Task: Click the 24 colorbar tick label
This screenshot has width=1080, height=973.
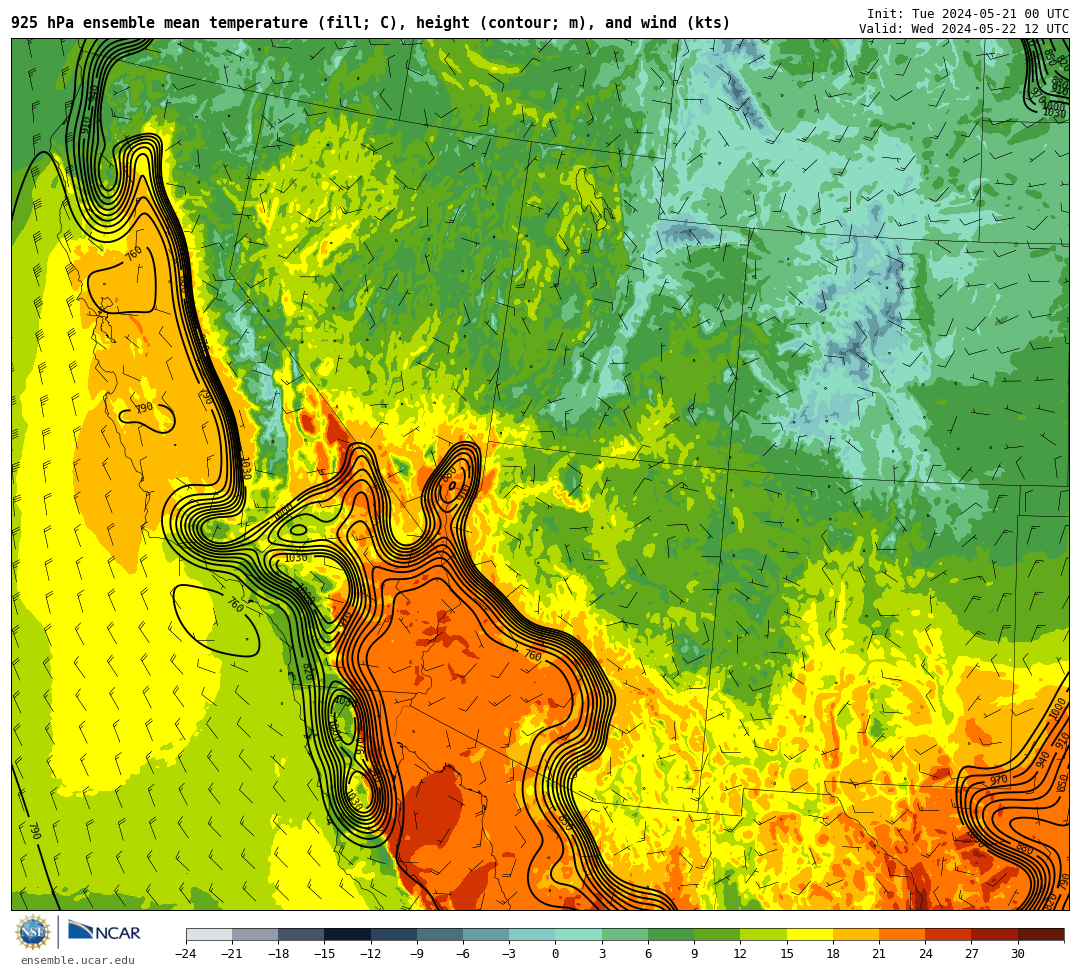Action: point(925,954)
